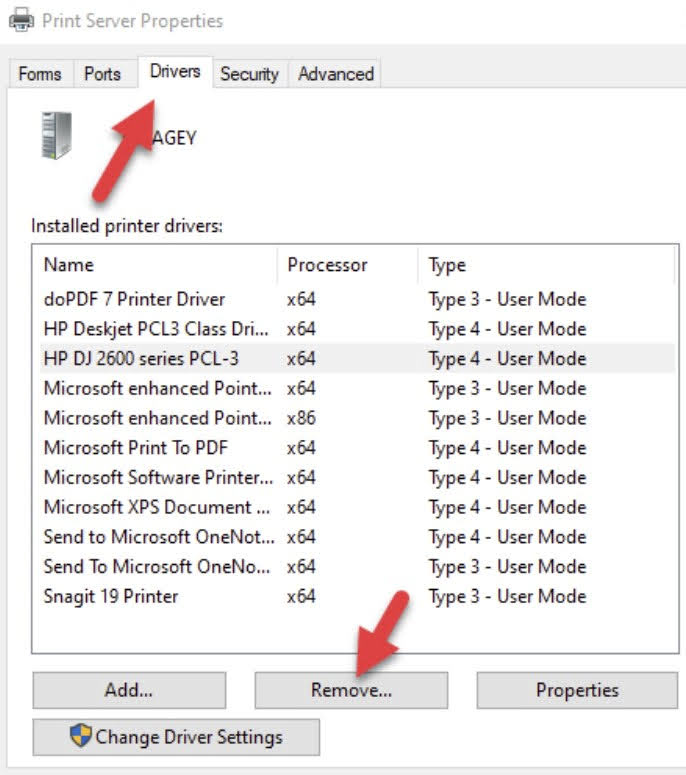Viewport: 686px width, 775px height.
Task: Select Send to Microsoft OneNot... Type 4 driver
Action: tap(358, 537)
